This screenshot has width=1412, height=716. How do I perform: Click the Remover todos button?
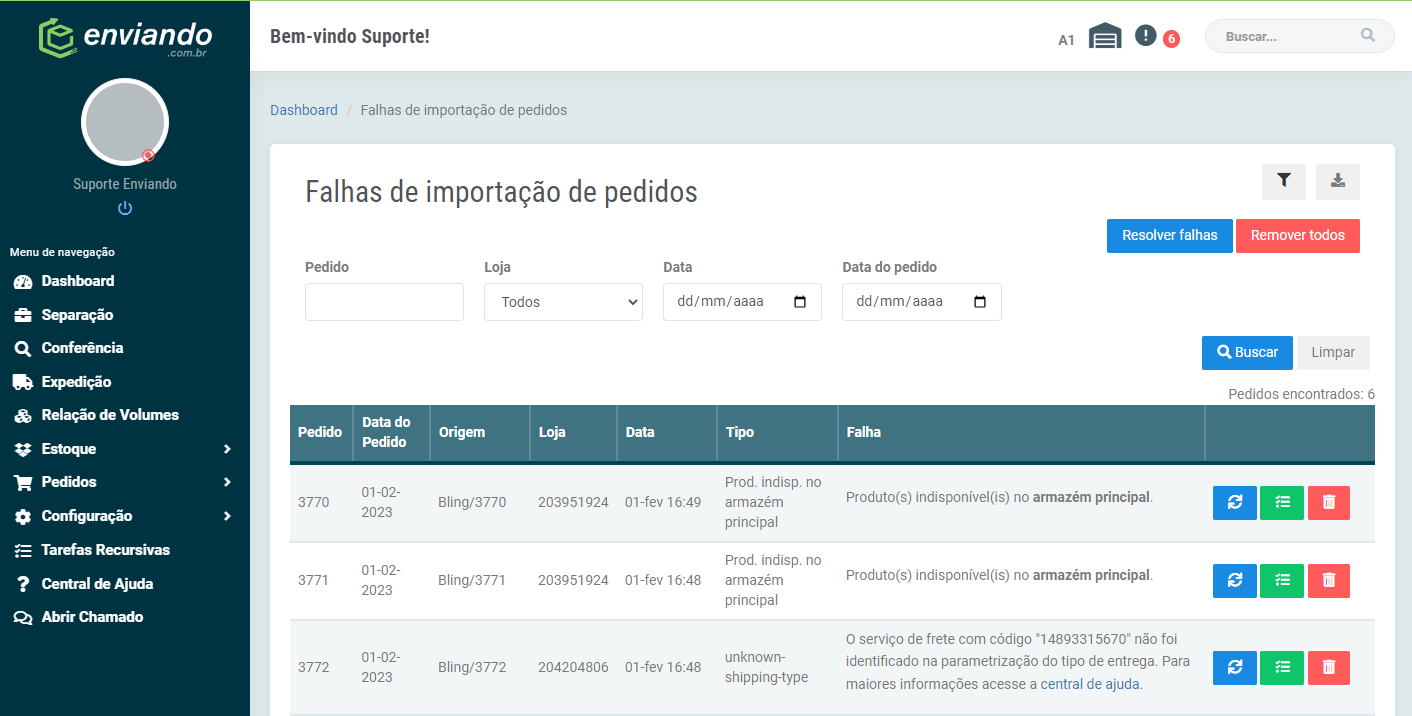(x=1298, y=236)
